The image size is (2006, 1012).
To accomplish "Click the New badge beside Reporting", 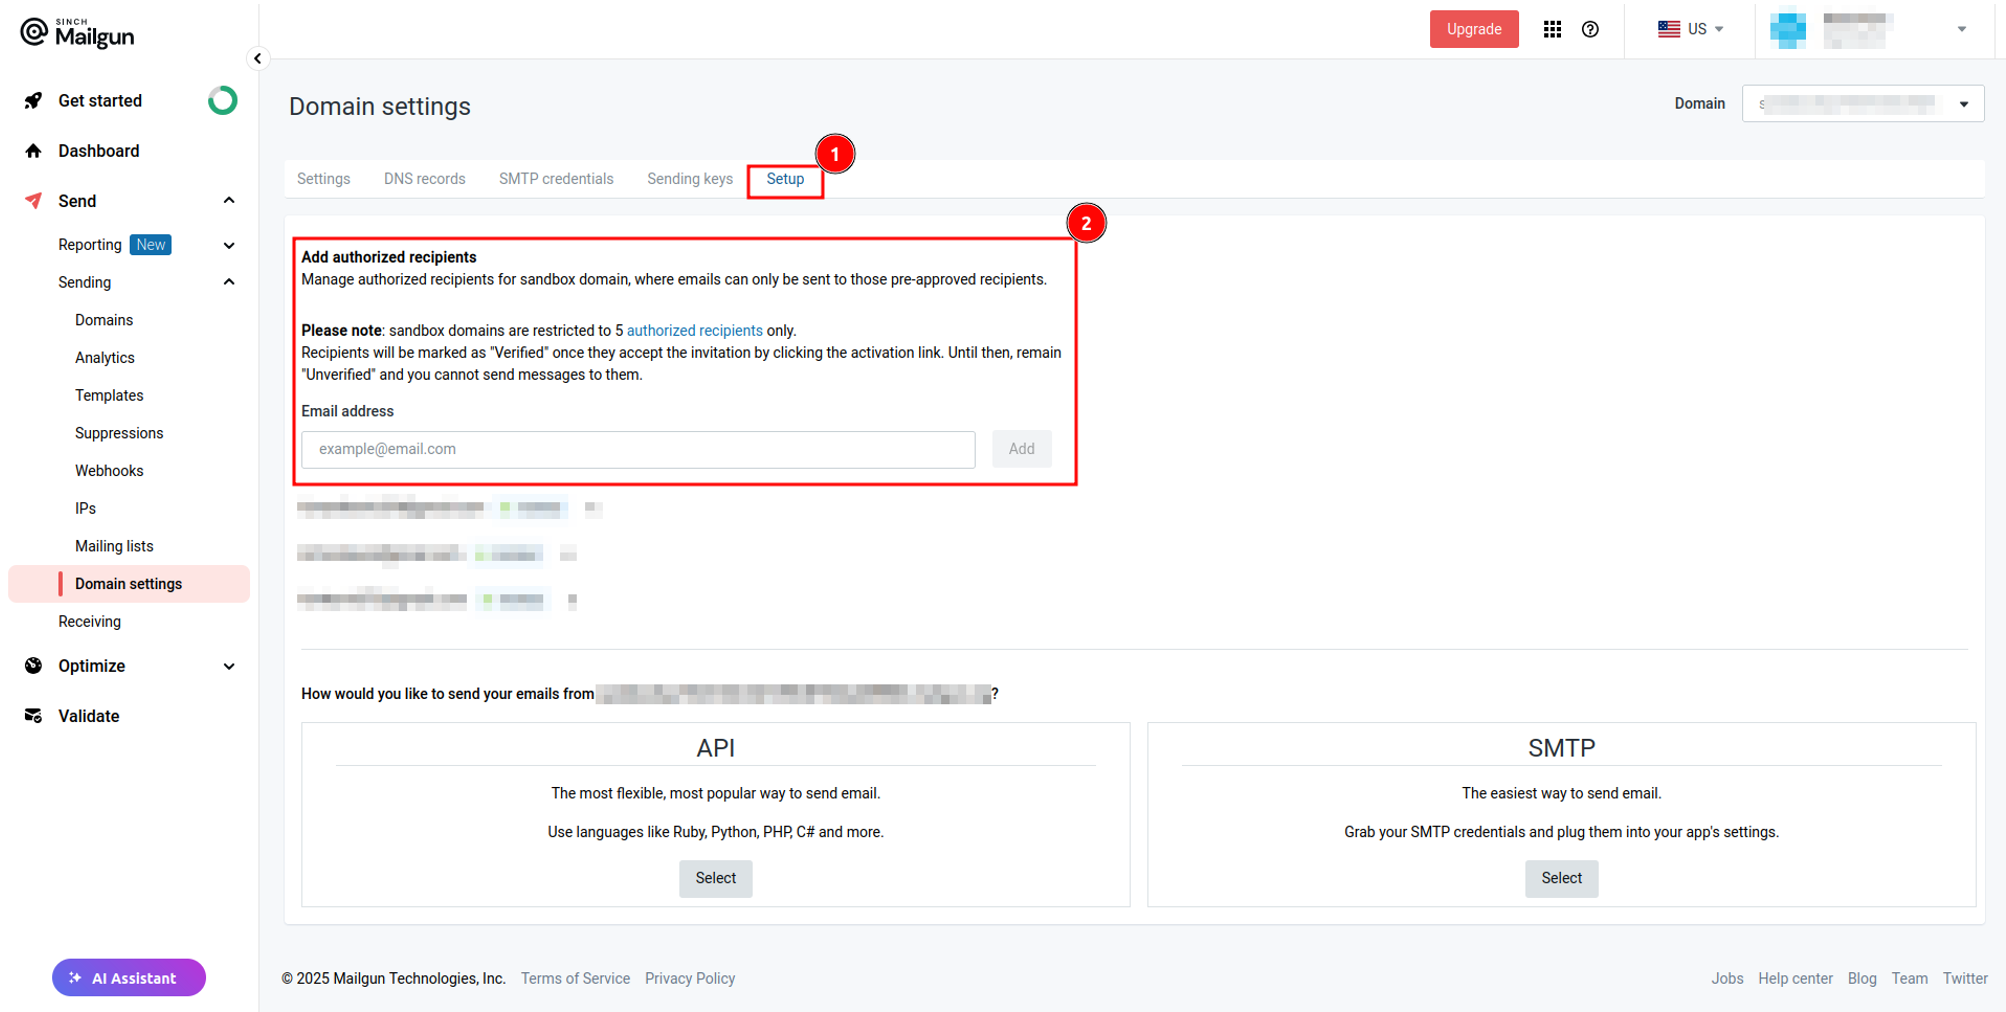I will 151,245.
